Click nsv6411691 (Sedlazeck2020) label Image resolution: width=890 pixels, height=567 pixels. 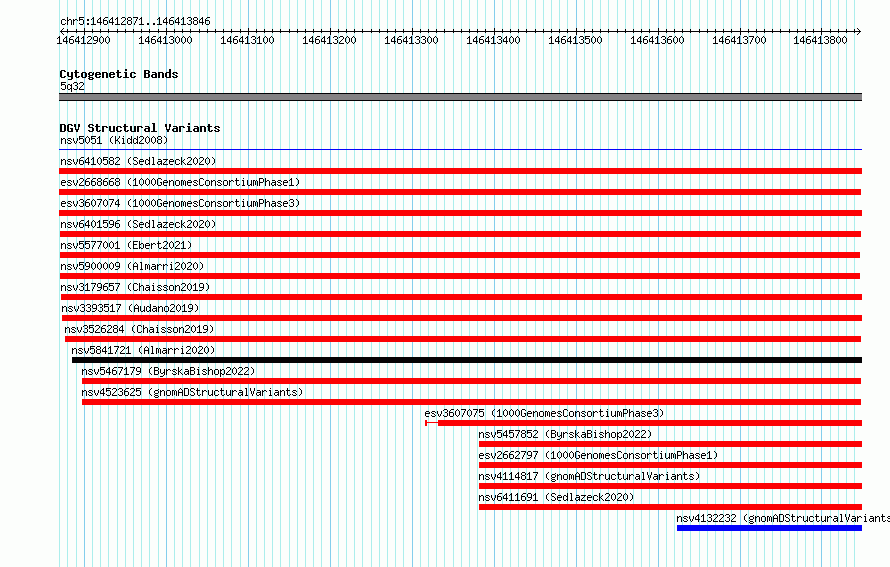coord(556,497)
